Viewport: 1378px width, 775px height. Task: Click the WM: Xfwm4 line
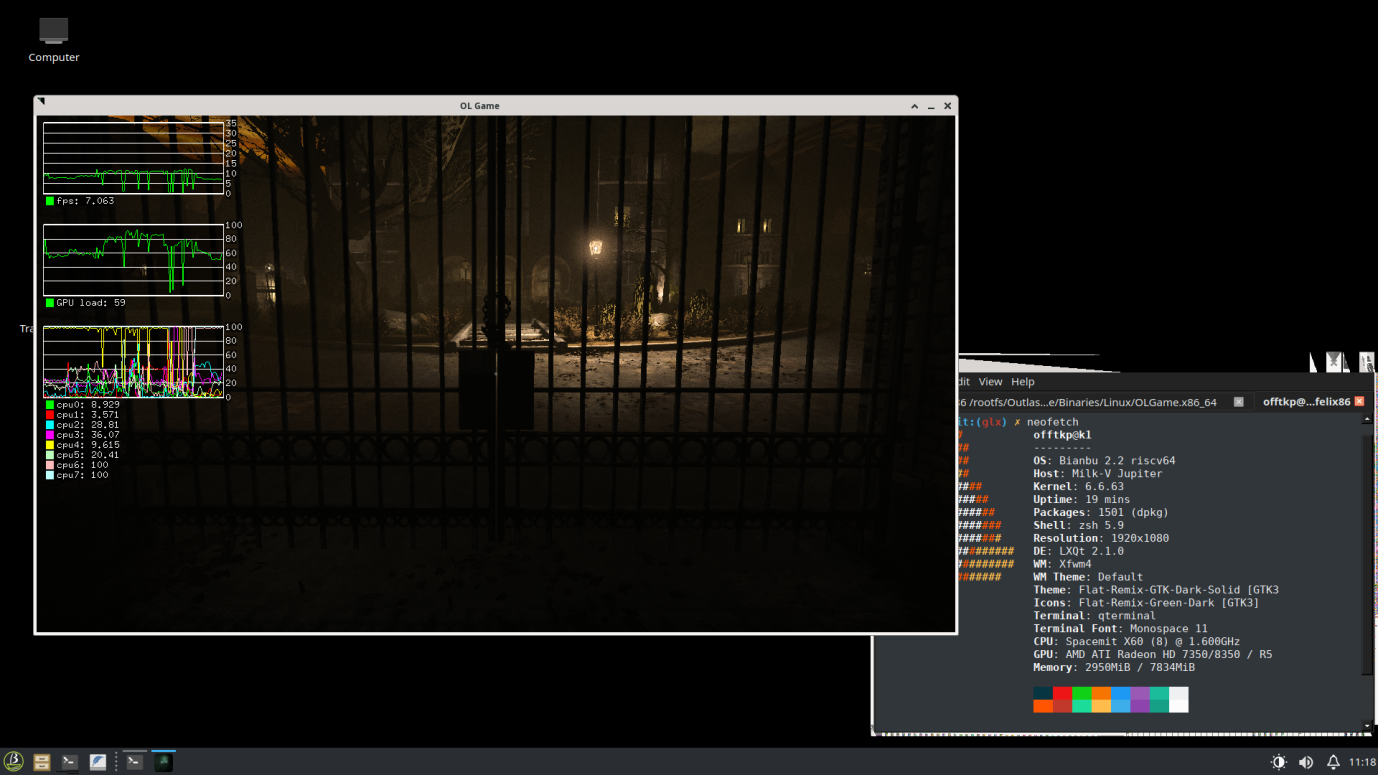click(x=1062, y=565)
